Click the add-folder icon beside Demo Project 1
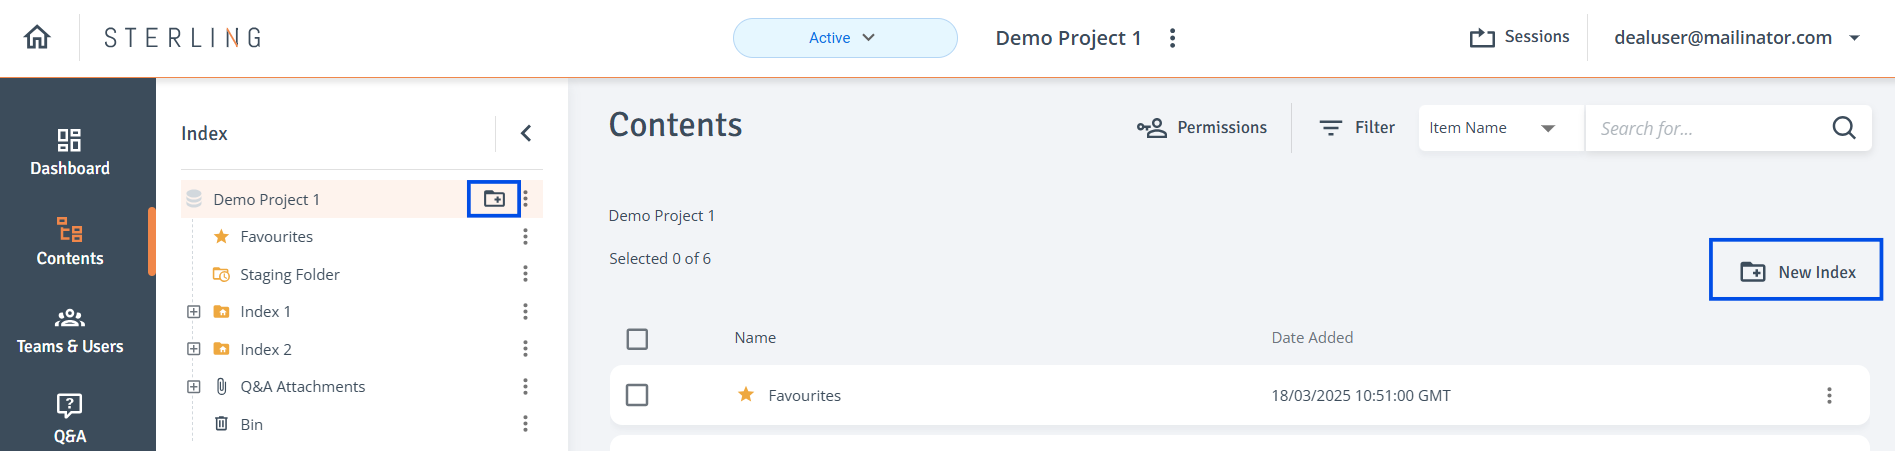Viewport: 1895px width, 451px height. click(494, 199)
